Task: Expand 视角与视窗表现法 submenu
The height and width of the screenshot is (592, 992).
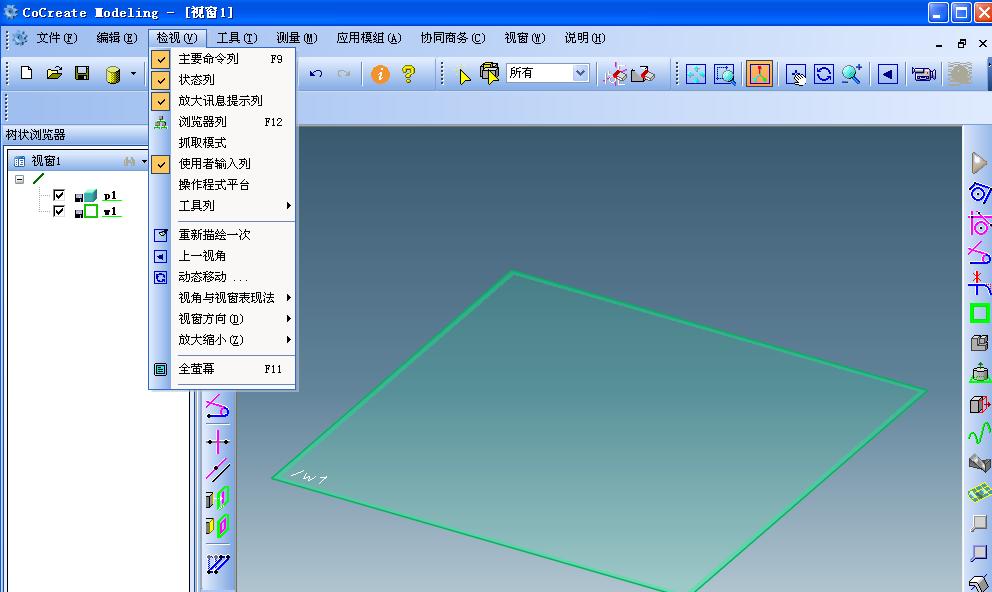Action: [223, 297]
